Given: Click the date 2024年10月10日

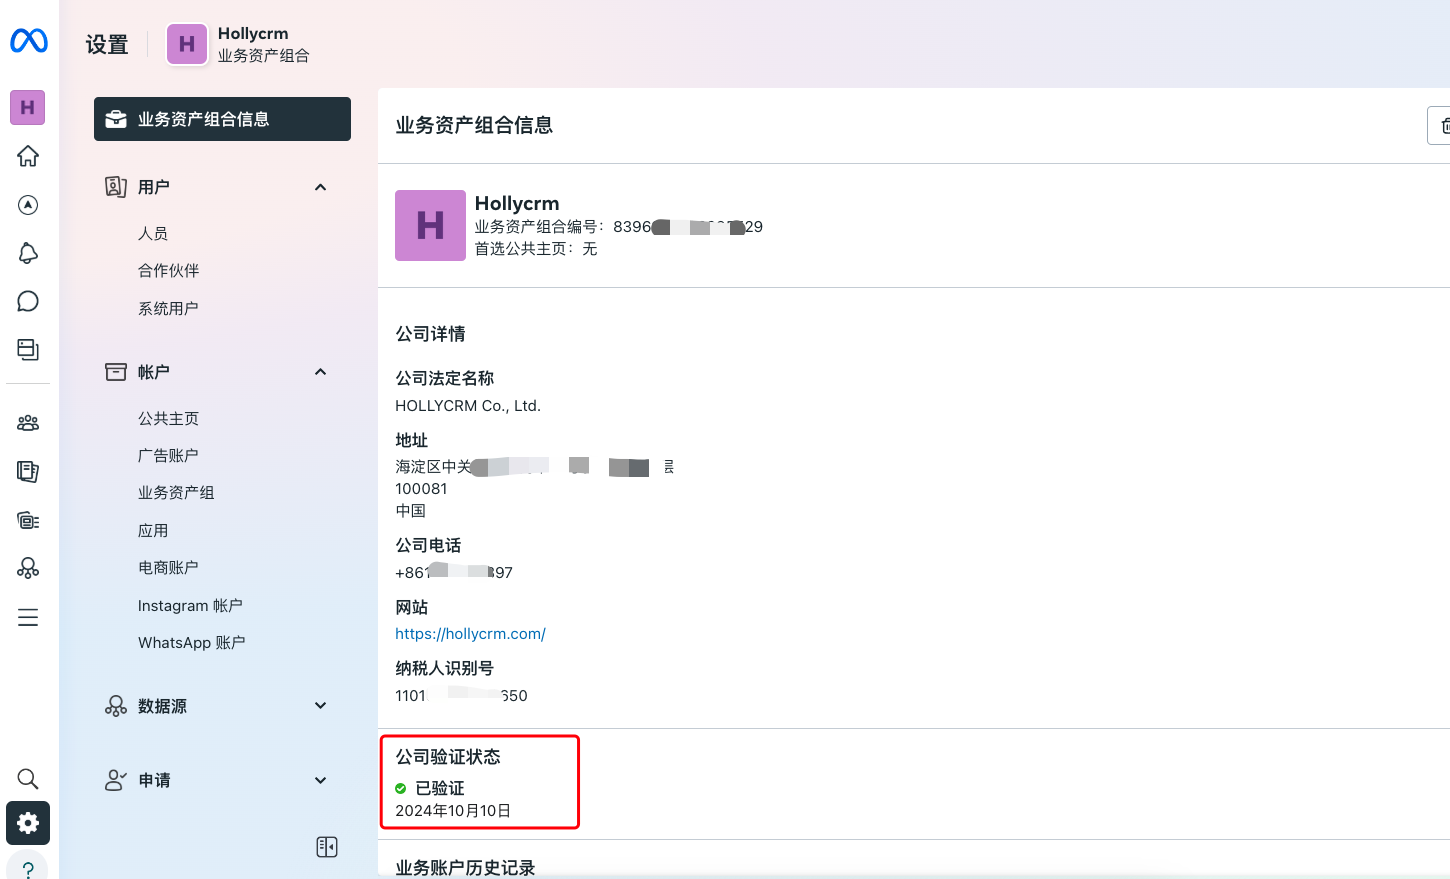Looking at the screenshot, I should 453,811.
